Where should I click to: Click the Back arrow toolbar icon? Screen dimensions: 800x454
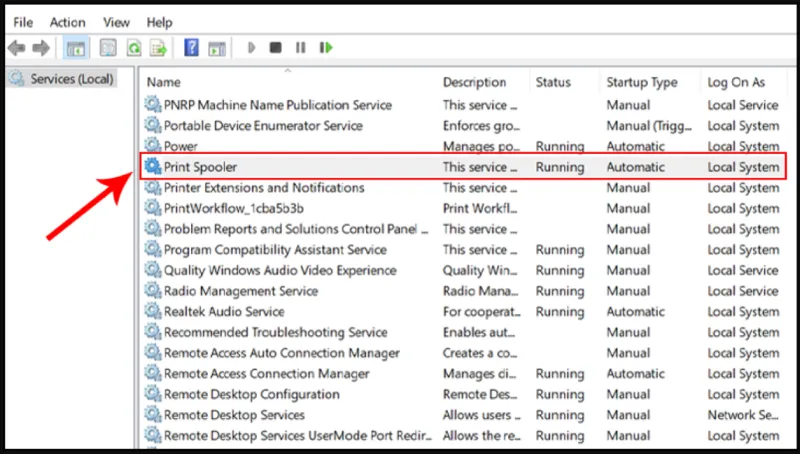pos(17,48)
